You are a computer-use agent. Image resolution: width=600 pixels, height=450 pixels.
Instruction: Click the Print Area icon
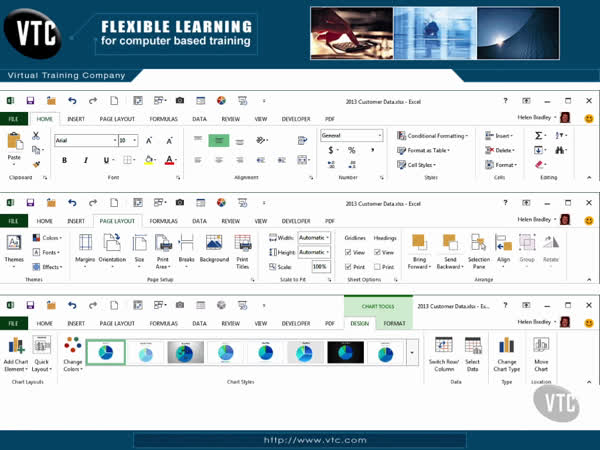(163, 243)
